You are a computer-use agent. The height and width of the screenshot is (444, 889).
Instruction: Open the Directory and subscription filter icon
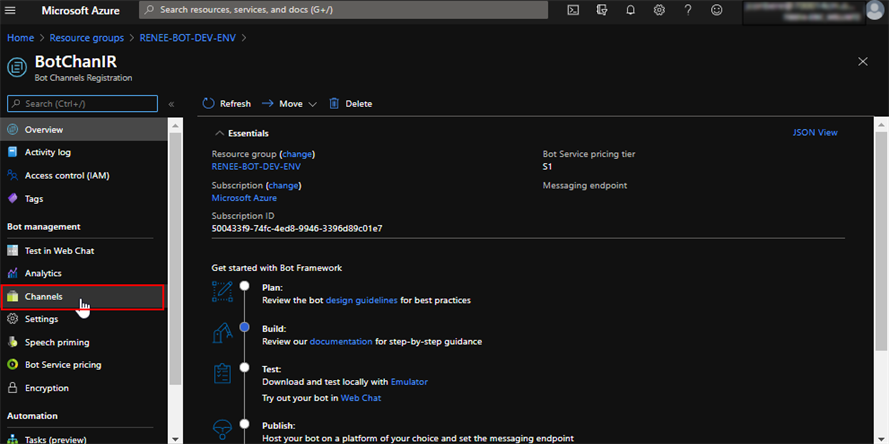(x=602, y=10)
